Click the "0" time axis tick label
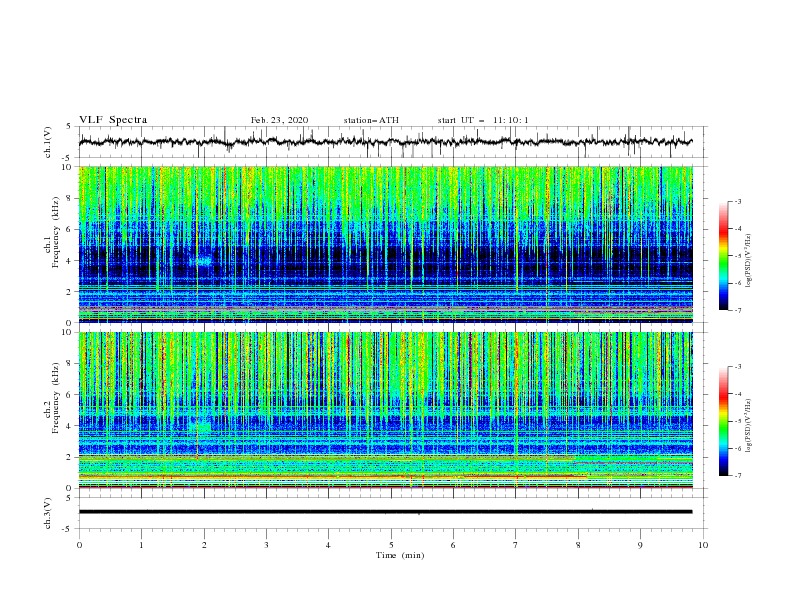This screenshot has height=612, width=792. tap(79, 545)
